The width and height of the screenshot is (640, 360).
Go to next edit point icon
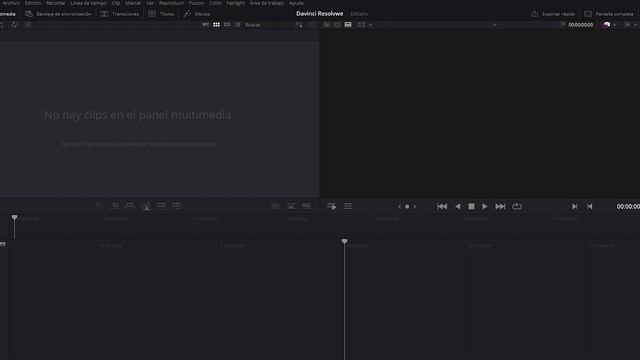click(574, 207)
